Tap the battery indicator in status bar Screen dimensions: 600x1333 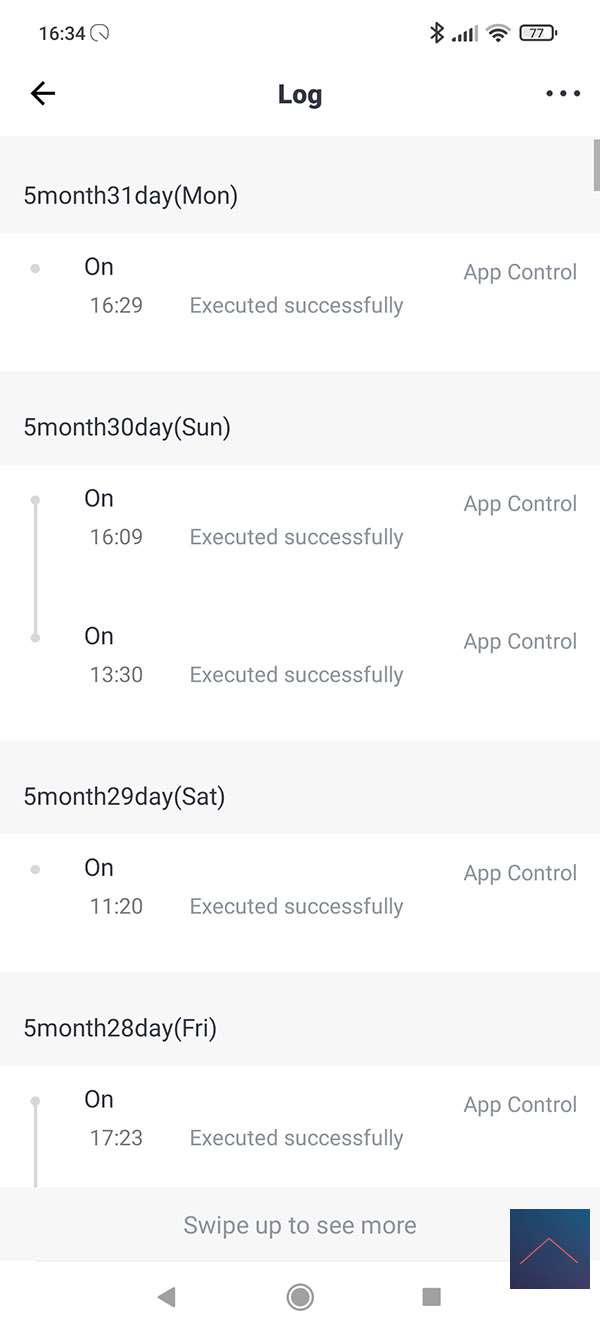537,33
